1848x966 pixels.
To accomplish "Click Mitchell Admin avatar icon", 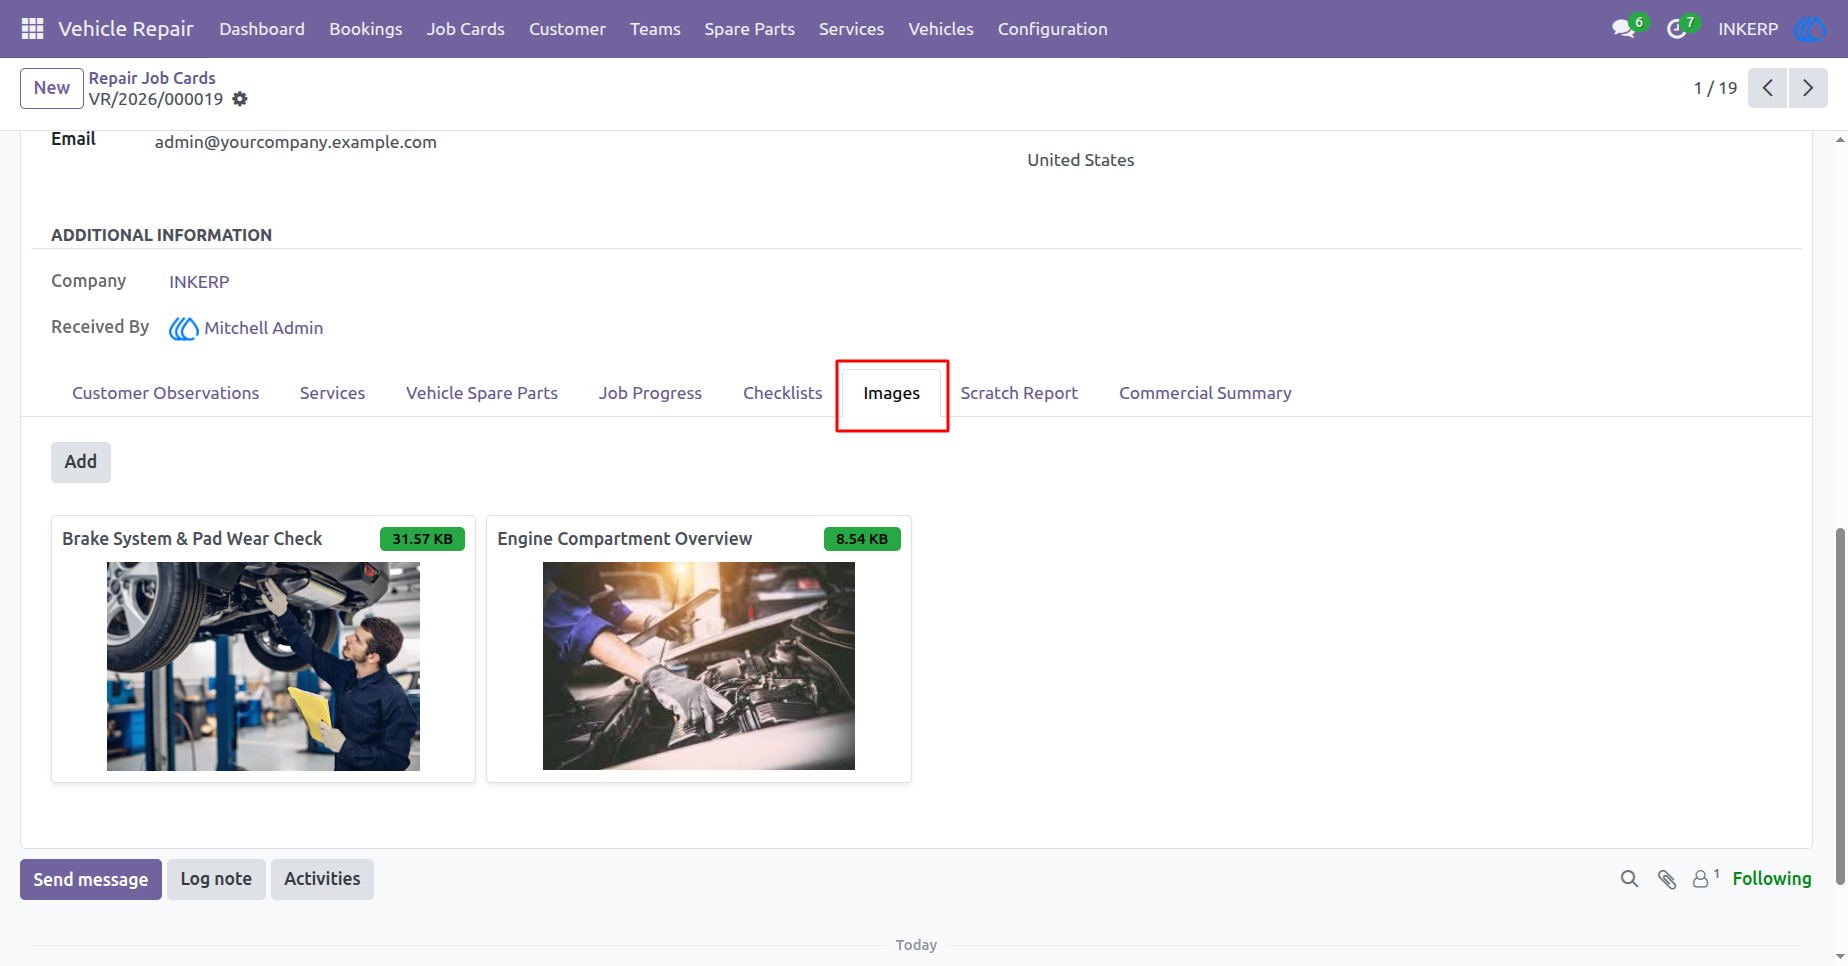I will (183, 328).
